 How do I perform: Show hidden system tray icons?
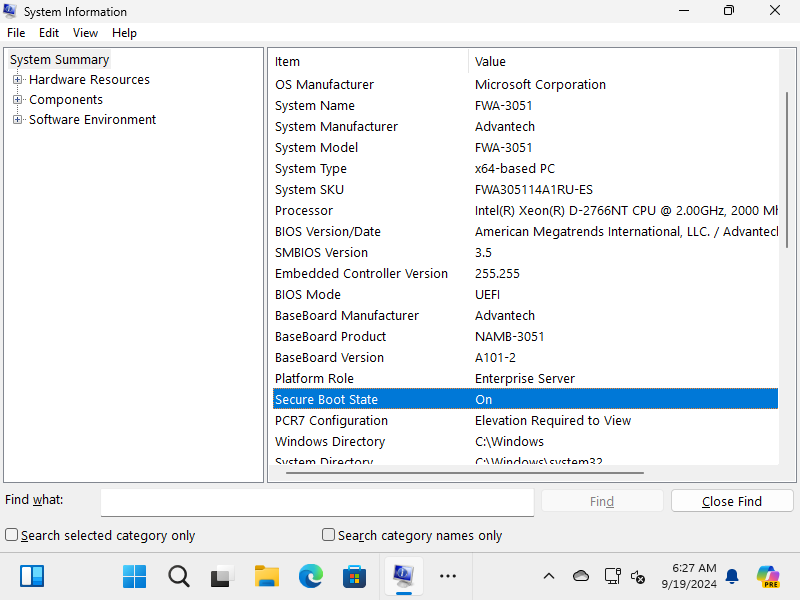[549, 577]
